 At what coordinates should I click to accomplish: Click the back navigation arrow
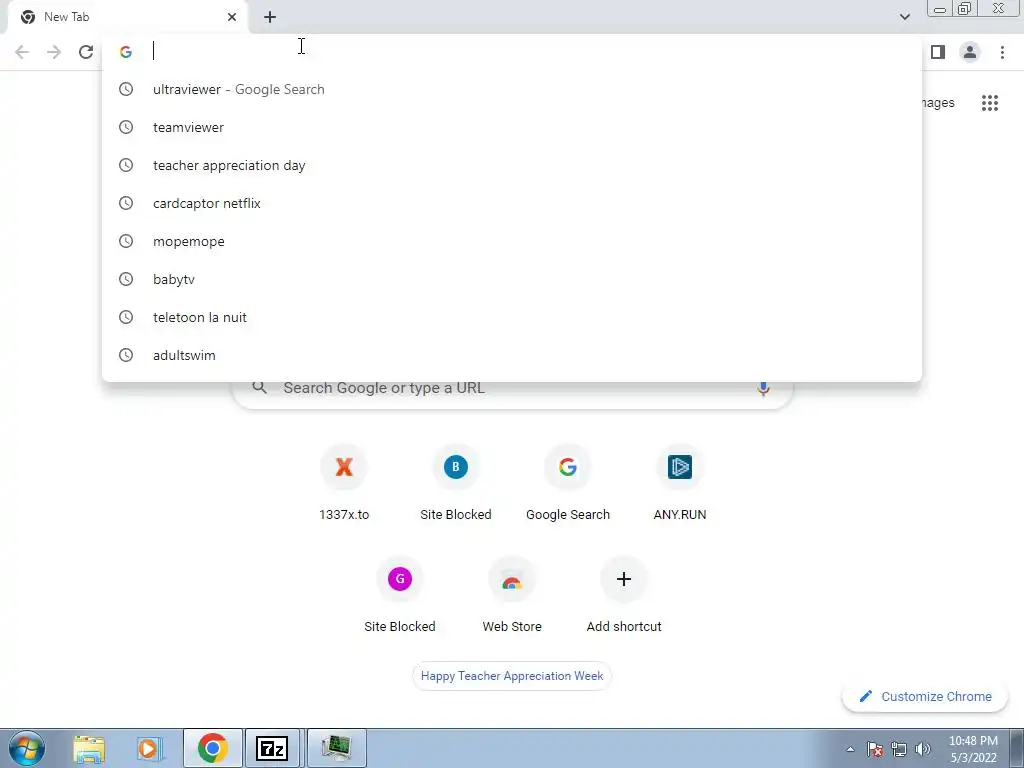point(22,52)
